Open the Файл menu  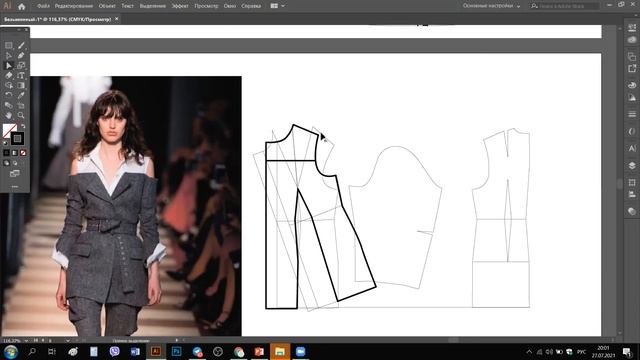pos(43,6)
